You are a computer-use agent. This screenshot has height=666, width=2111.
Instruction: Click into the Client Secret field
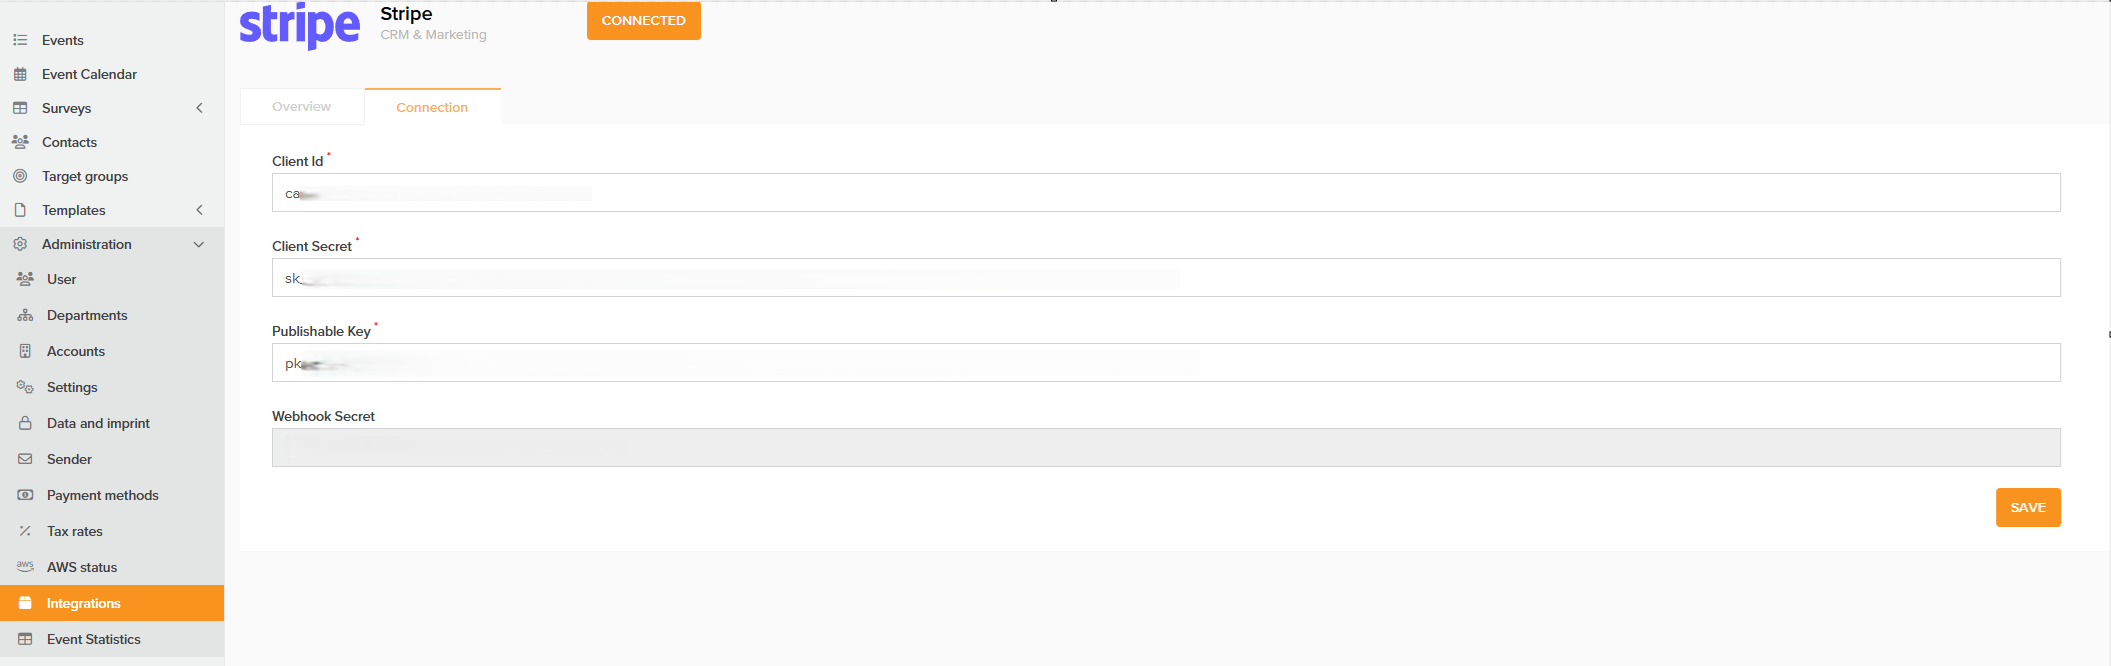coord(1166,278)
